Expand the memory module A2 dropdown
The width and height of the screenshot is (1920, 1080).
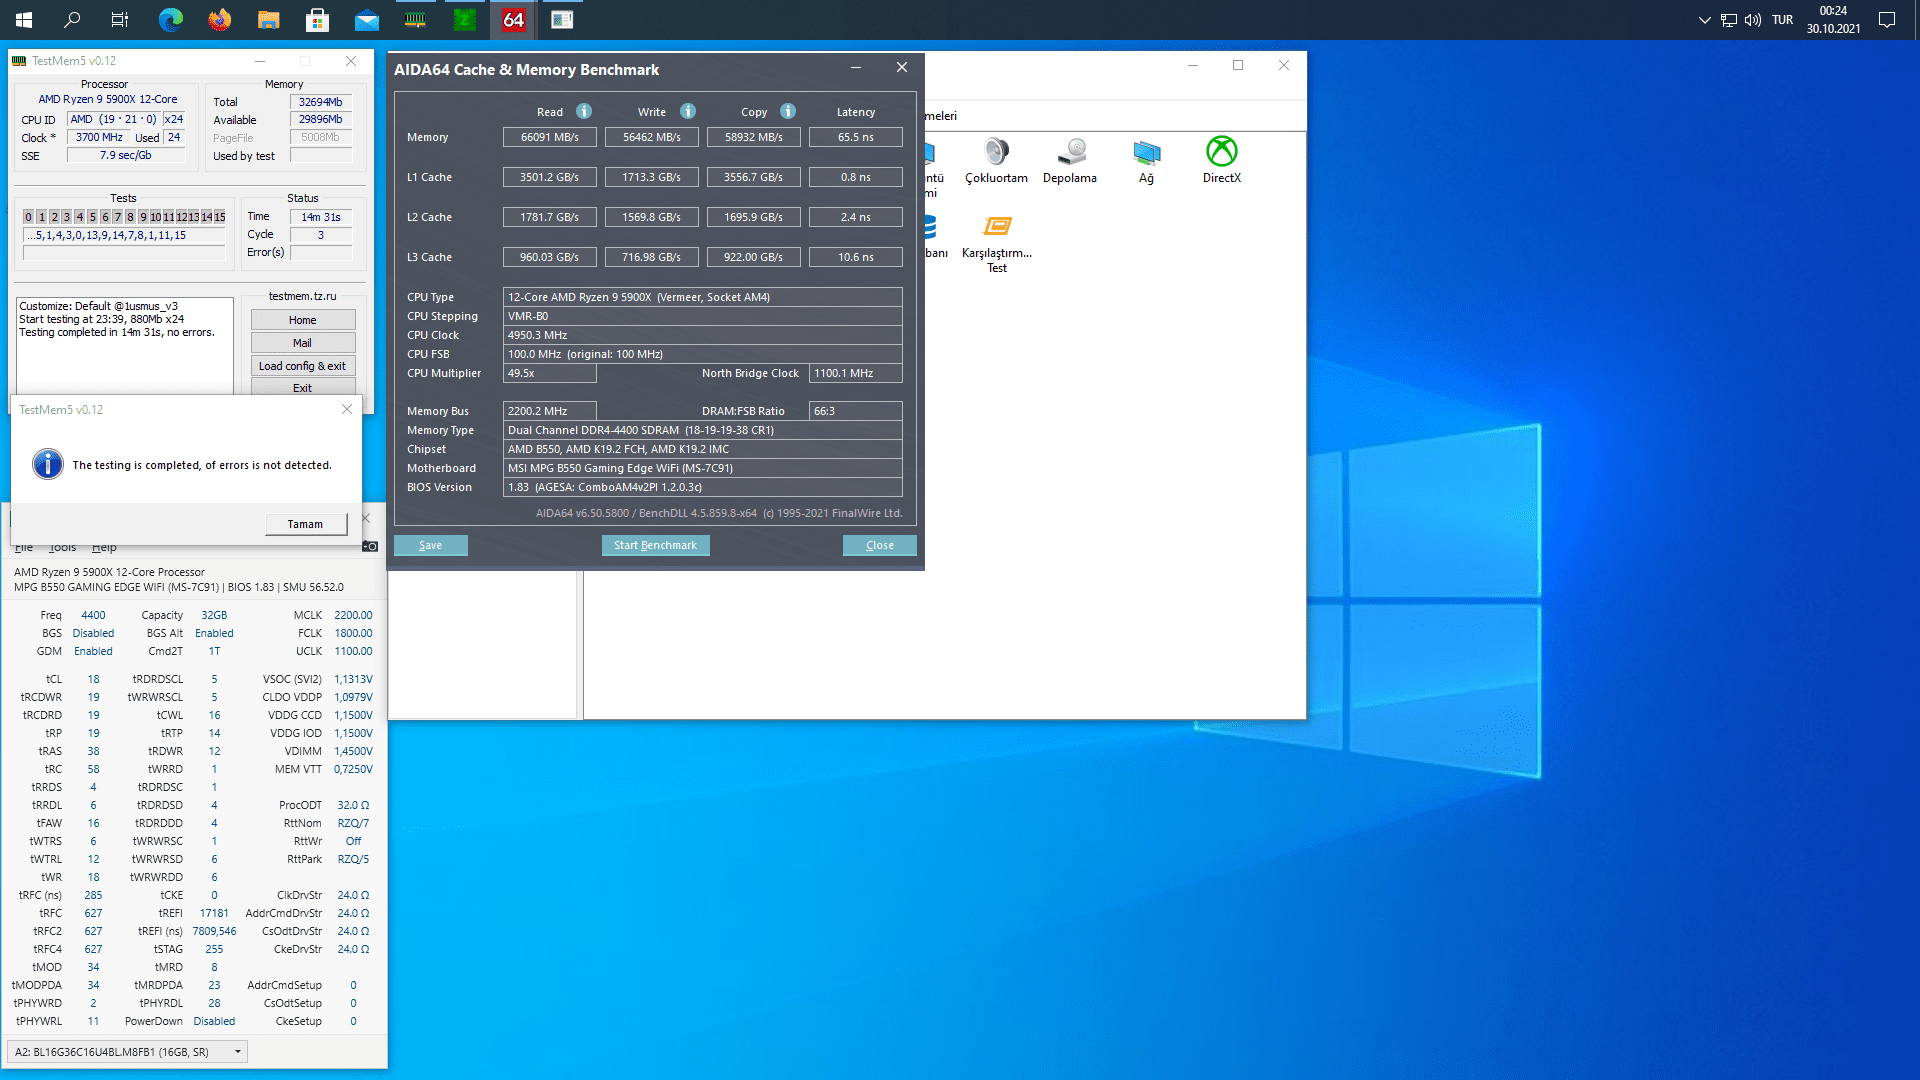pos(238,1051)
